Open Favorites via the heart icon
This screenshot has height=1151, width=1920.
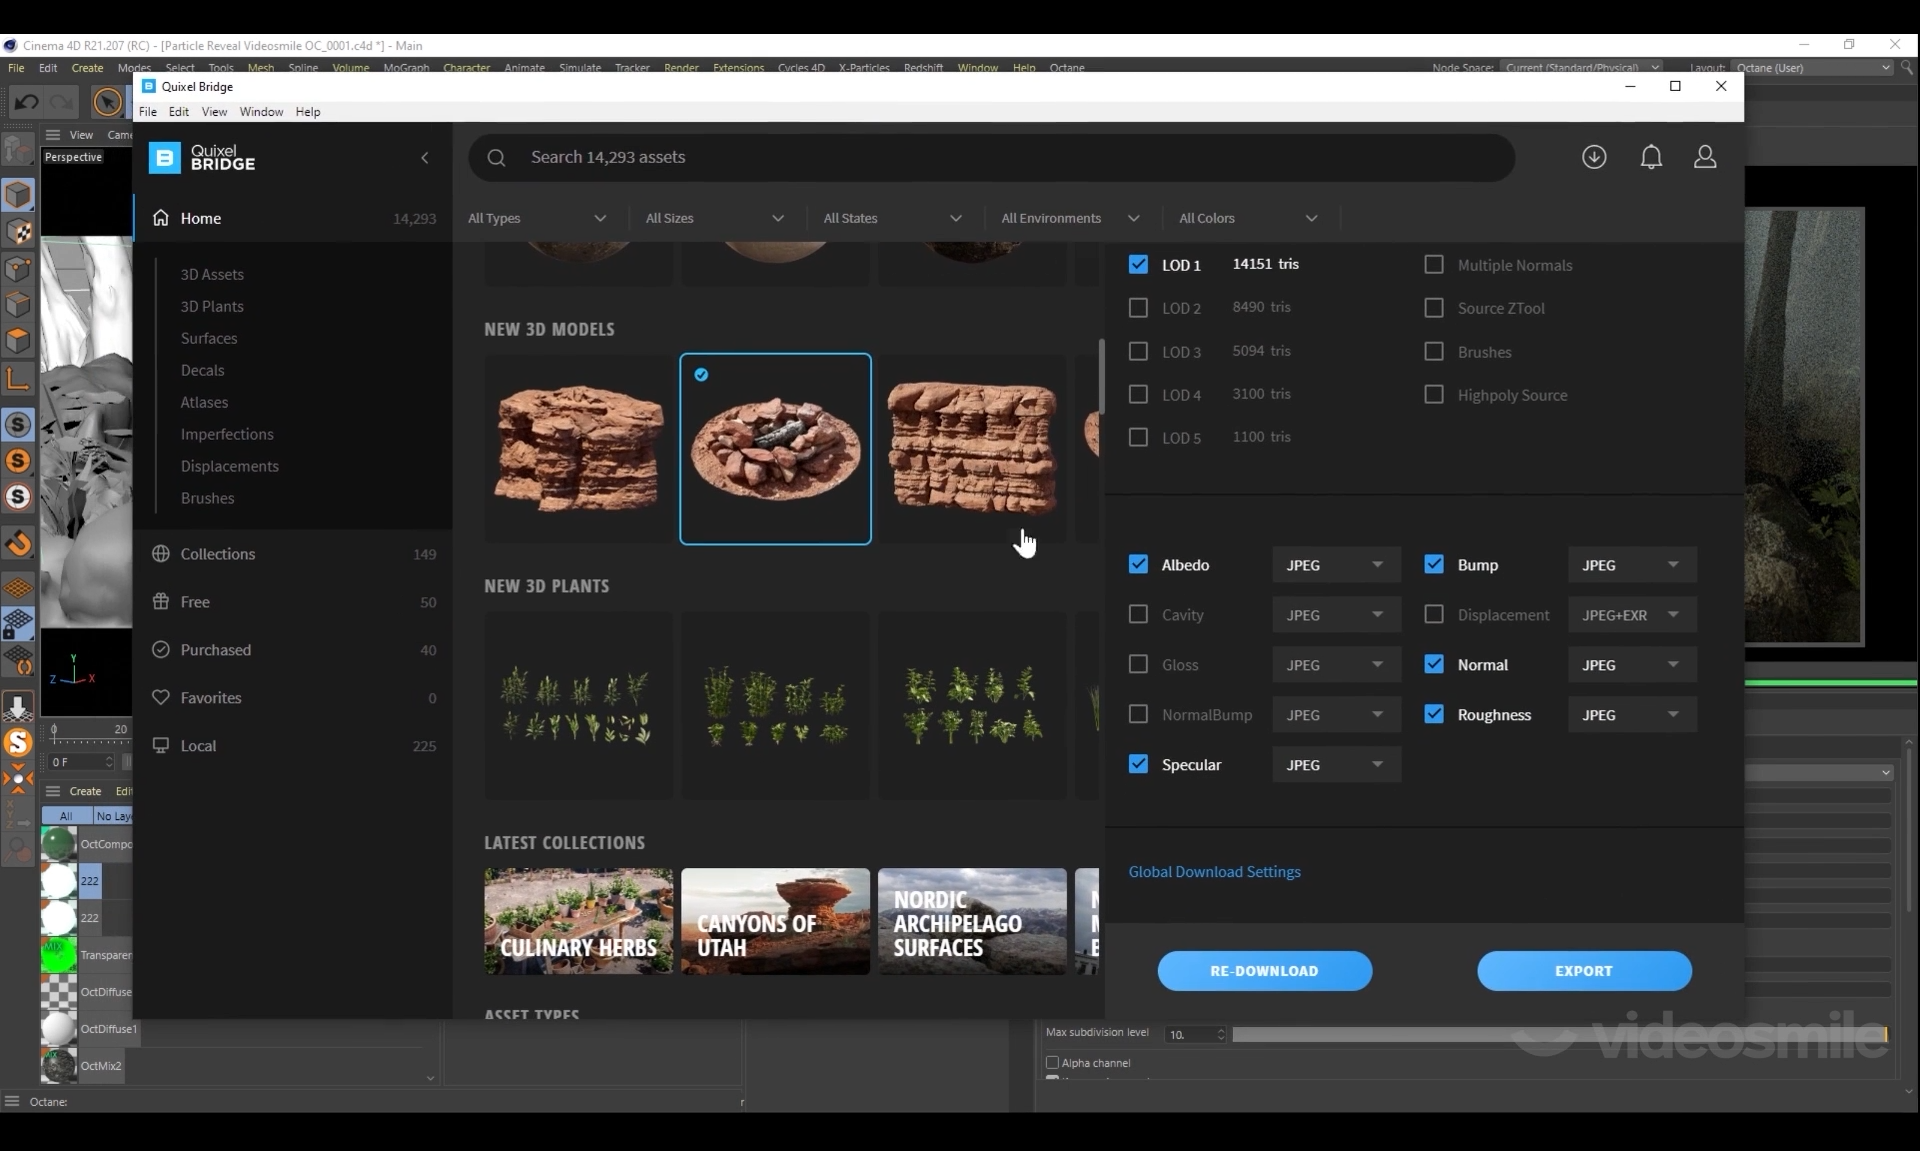coord(161,698)
